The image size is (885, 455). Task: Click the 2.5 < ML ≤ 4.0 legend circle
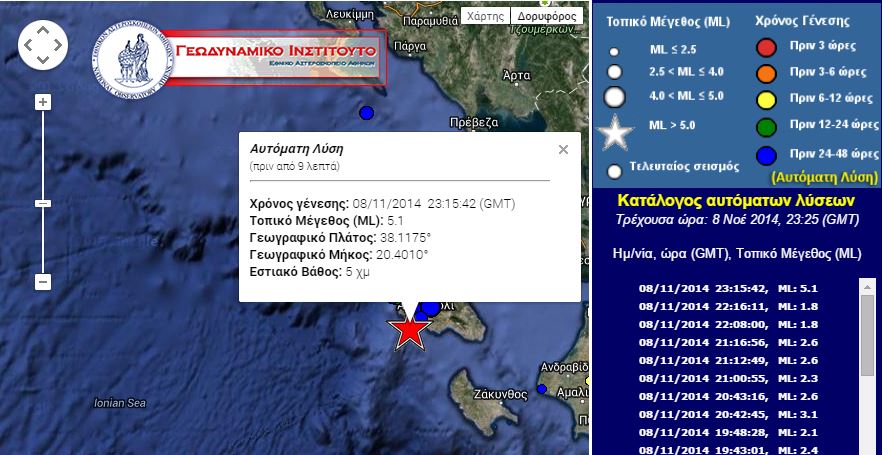pyautogui.click(x=614, y=72)
